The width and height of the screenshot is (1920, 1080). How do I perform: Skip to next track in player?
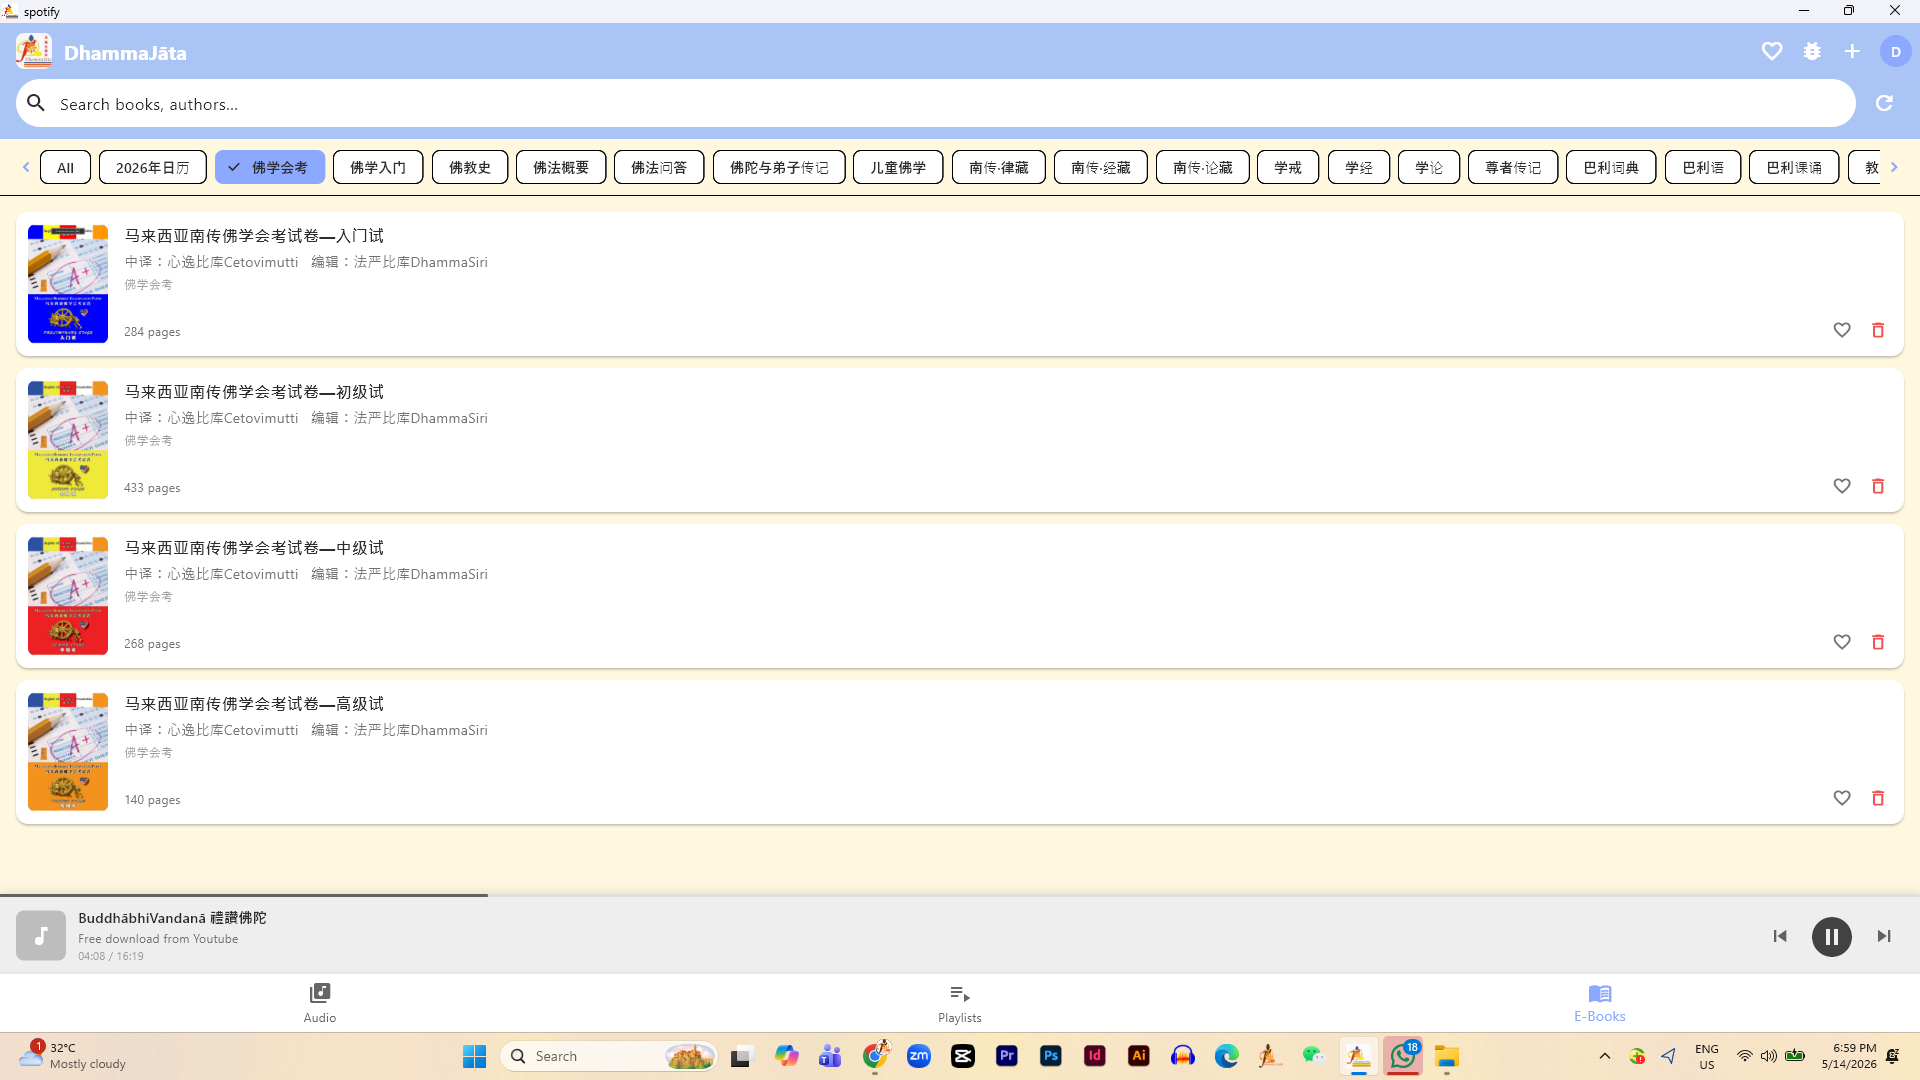click(x=1884, y=936)
